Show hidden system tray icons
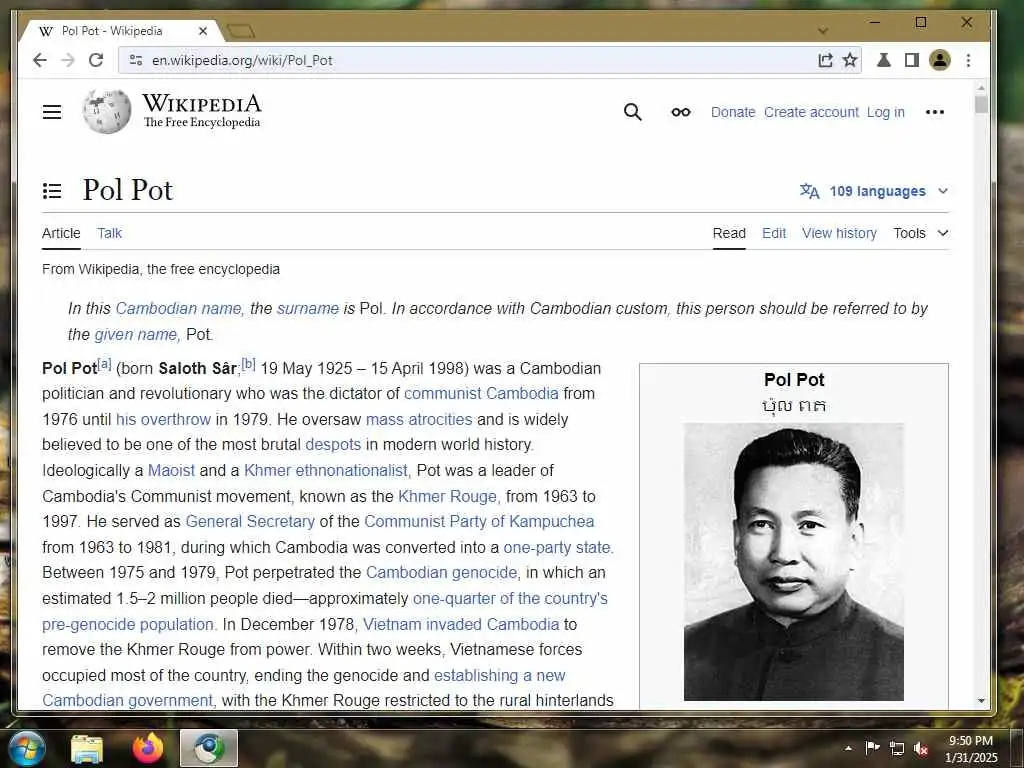 pos(848,748)
